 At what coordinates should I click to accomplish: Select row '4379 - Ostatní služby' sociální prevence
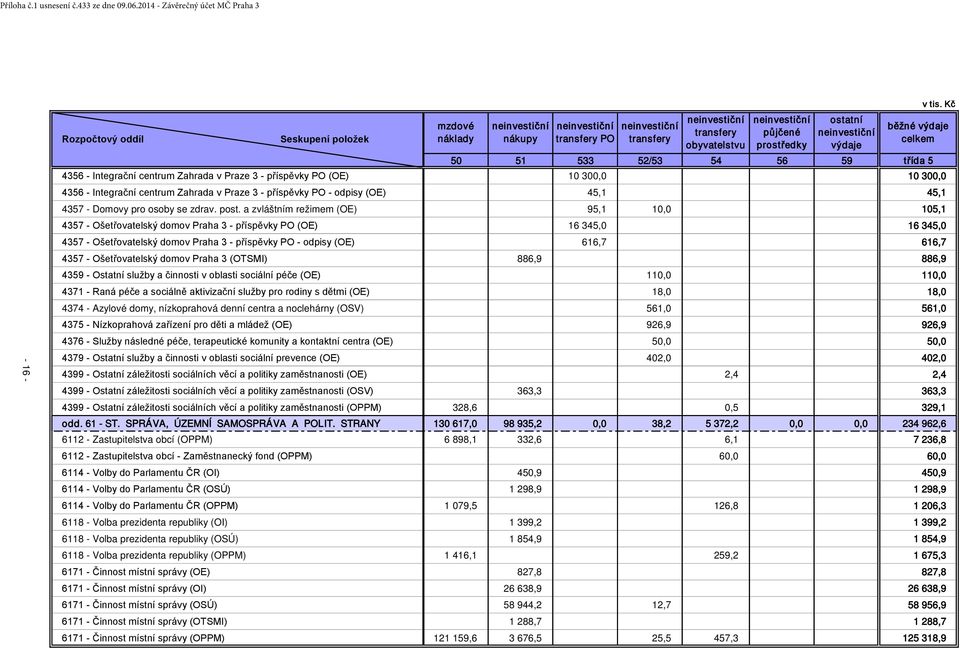503,358
